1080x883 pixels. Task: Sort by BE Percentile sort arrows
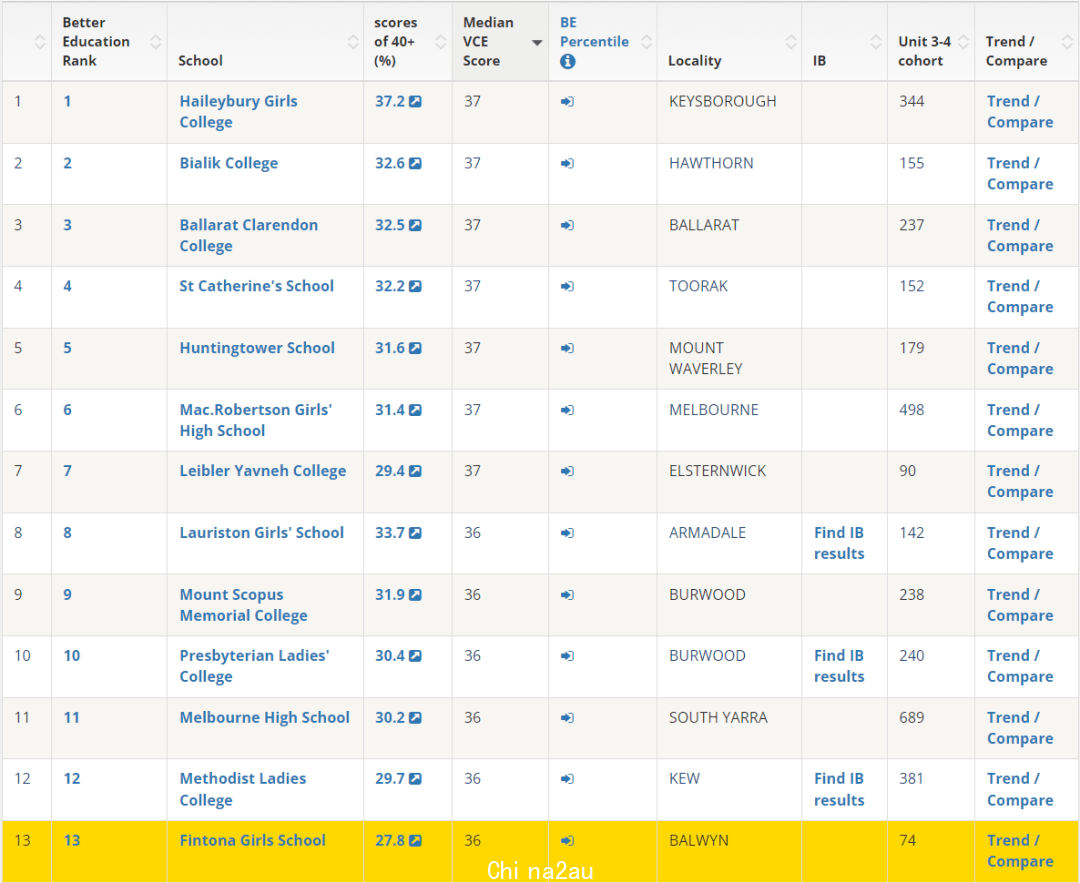click(x=647, y=42)
